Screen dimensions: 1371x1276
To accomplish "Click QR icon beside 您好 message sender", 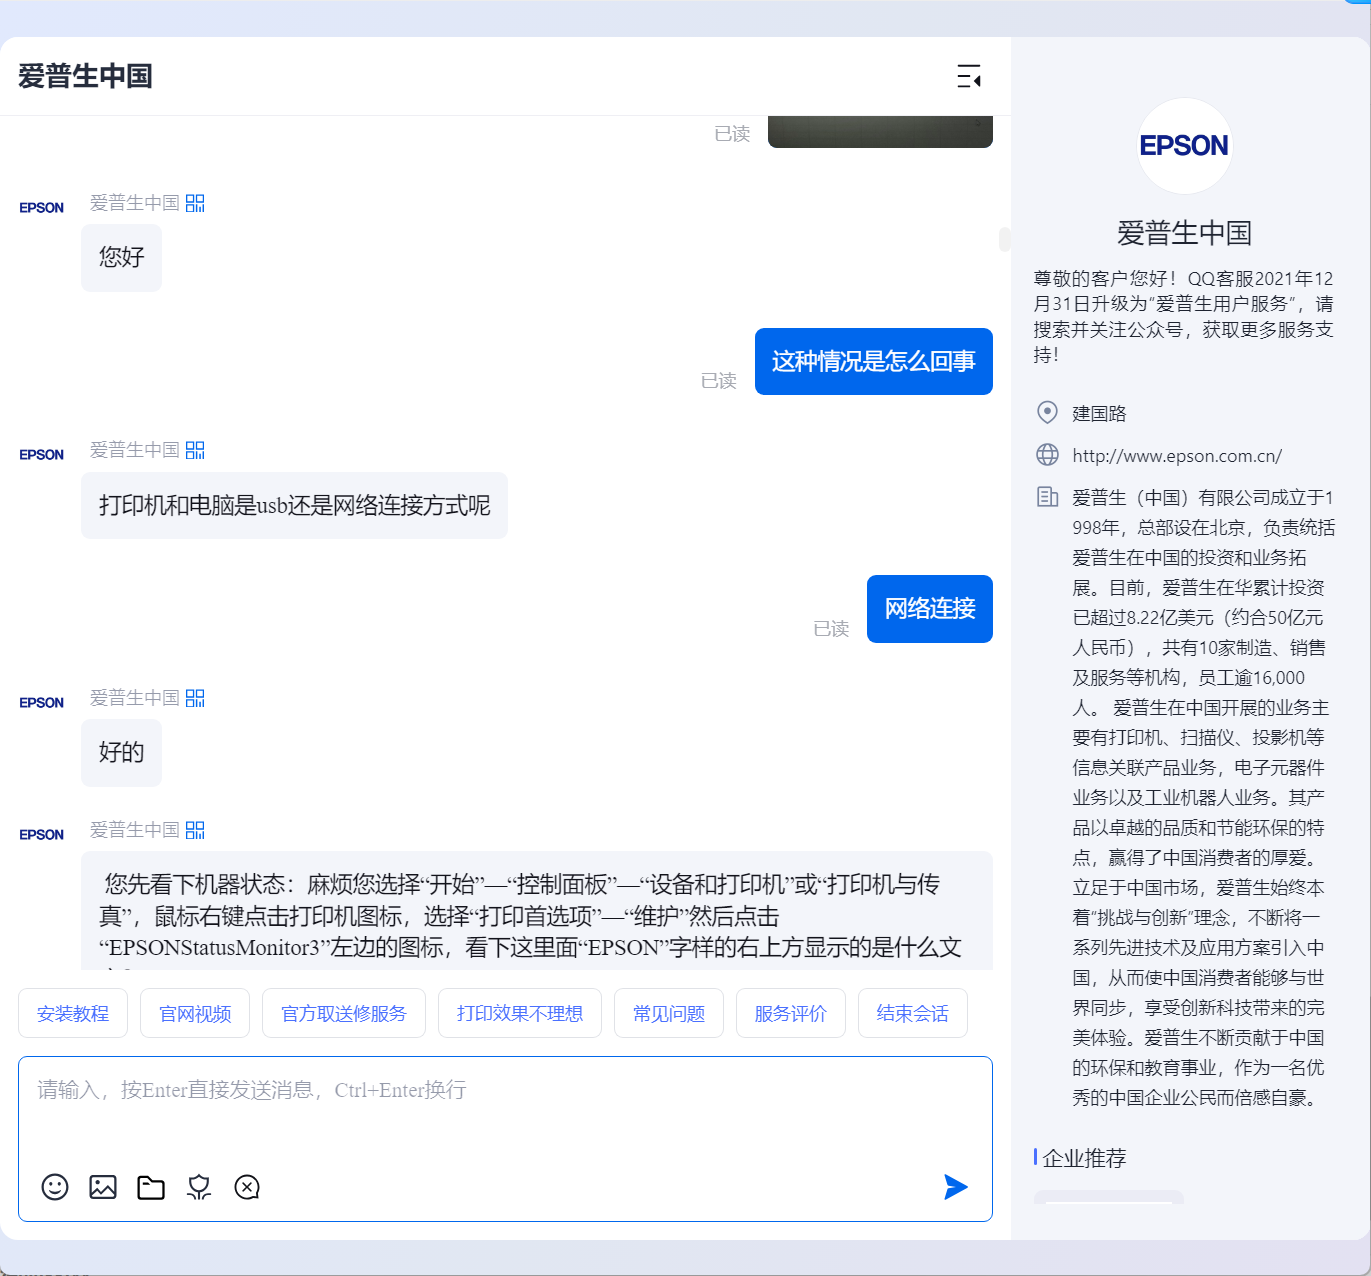I will click(195, 203).
